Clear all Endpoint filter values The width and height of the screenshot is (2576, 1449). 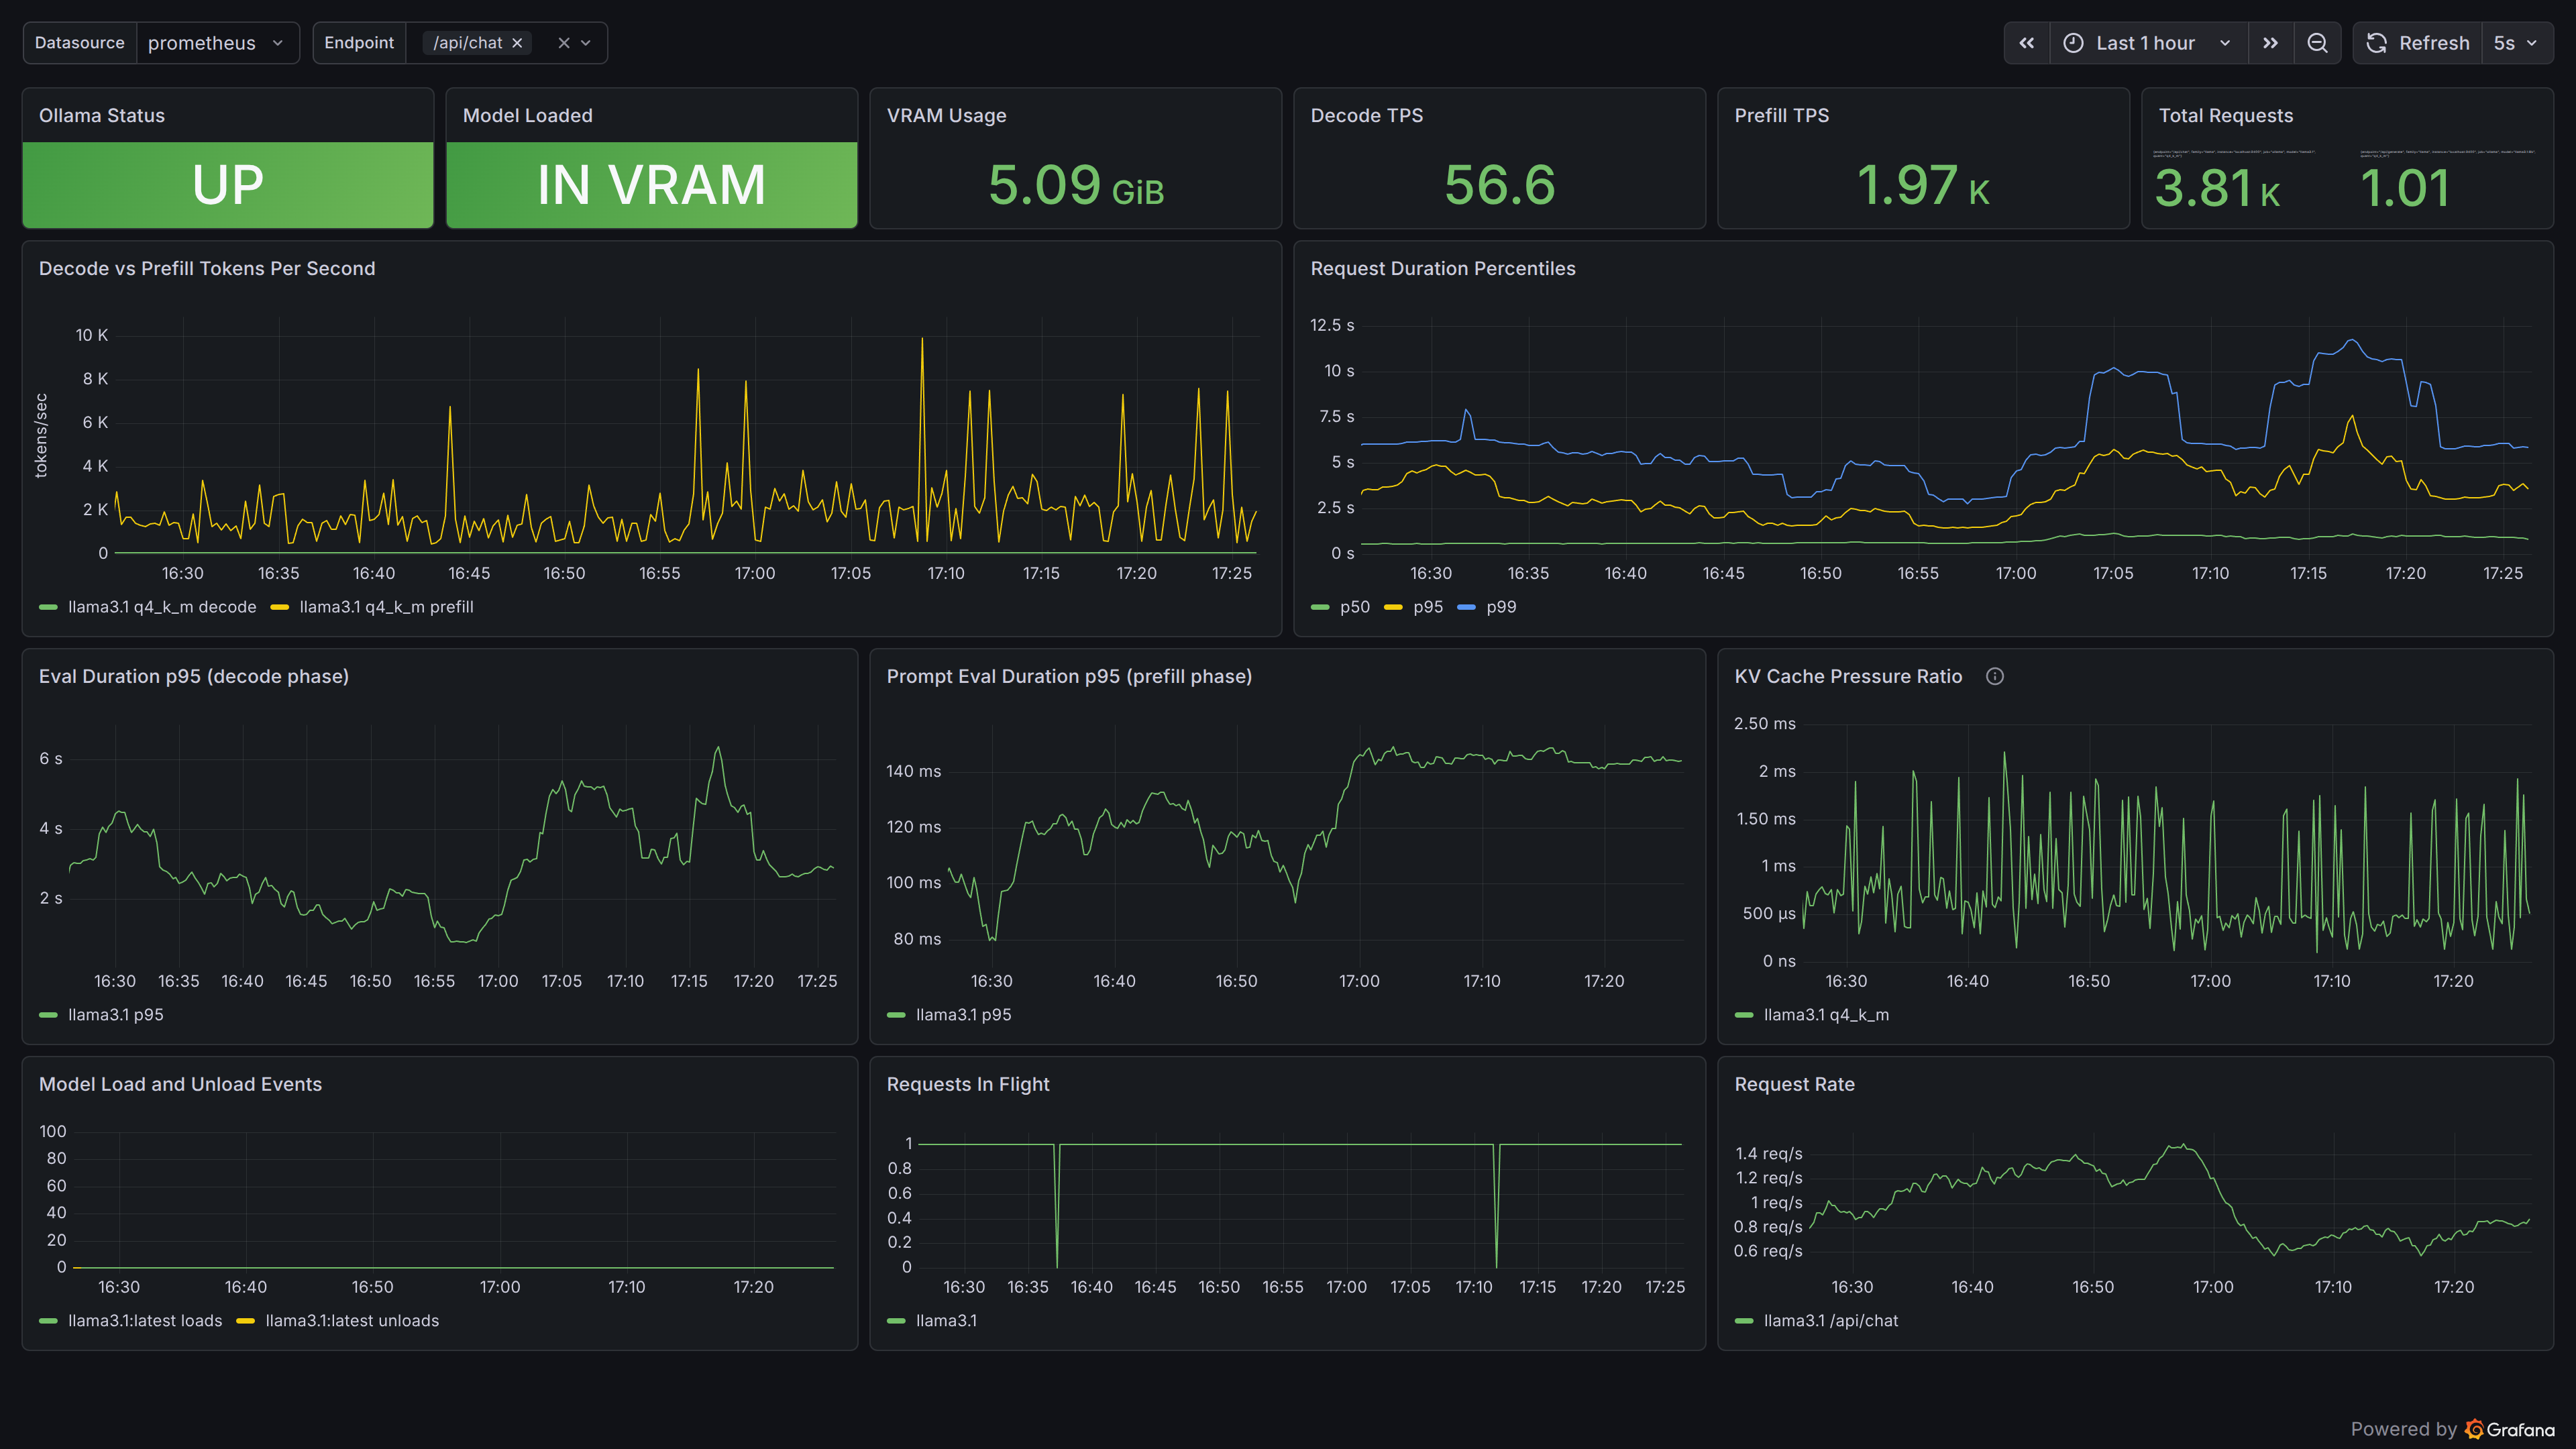coord(563,43)
